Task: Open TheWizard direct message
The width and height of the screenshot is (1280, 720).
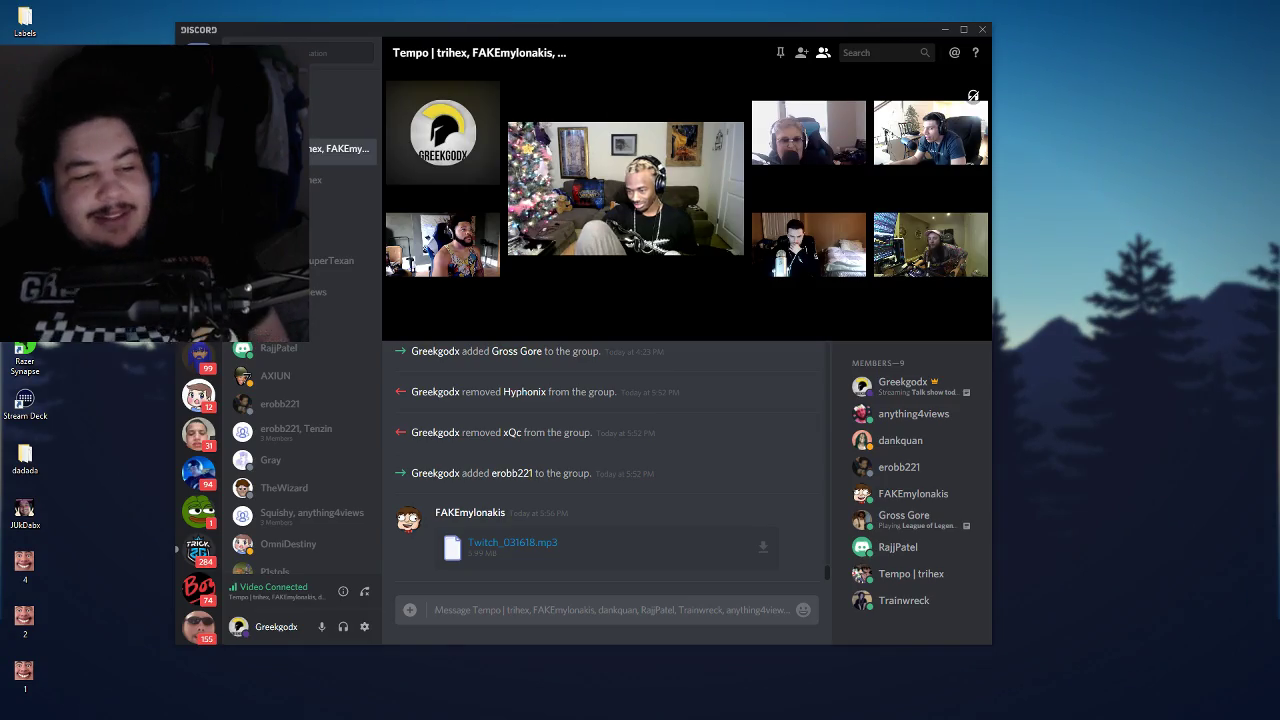Action: pyautogui.click(x=300, y=488)
